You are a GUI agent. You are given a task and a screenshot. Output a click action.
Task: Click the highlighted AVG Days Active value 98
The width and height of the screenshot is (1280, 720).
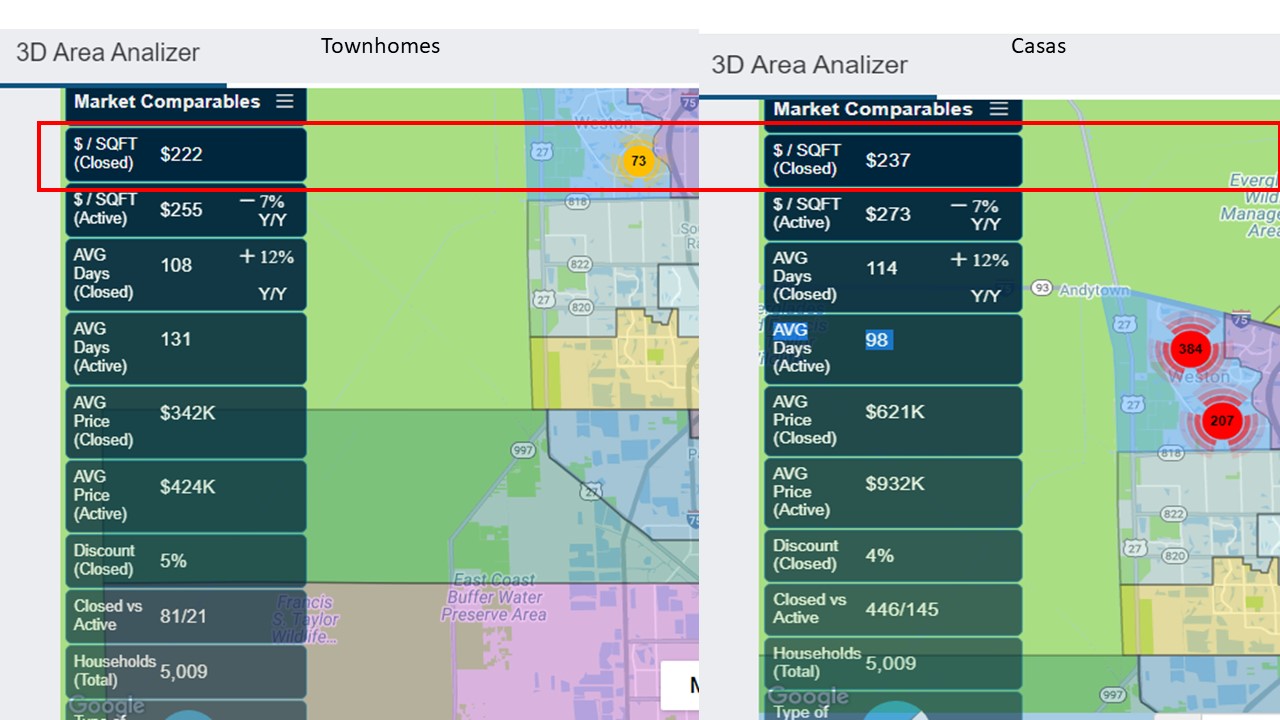tap(877, 340)
